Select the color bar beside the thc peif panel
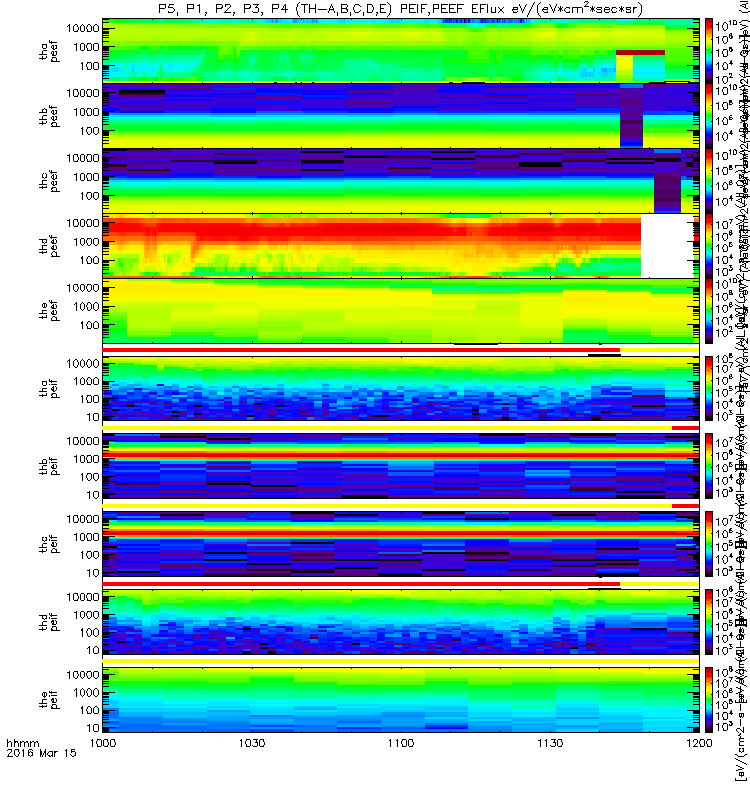 [709, 544]
